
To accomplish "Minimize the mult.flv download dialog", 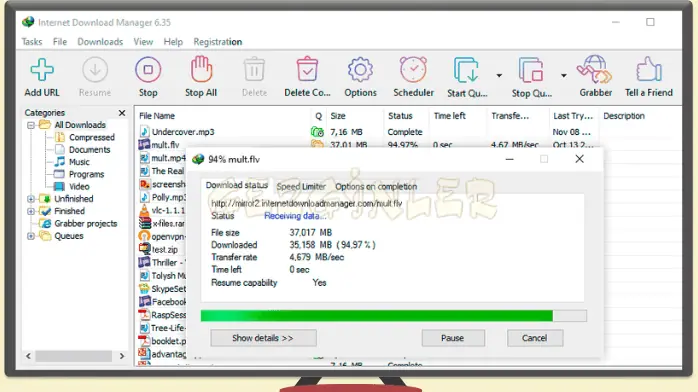I will [x=510, y=159].
